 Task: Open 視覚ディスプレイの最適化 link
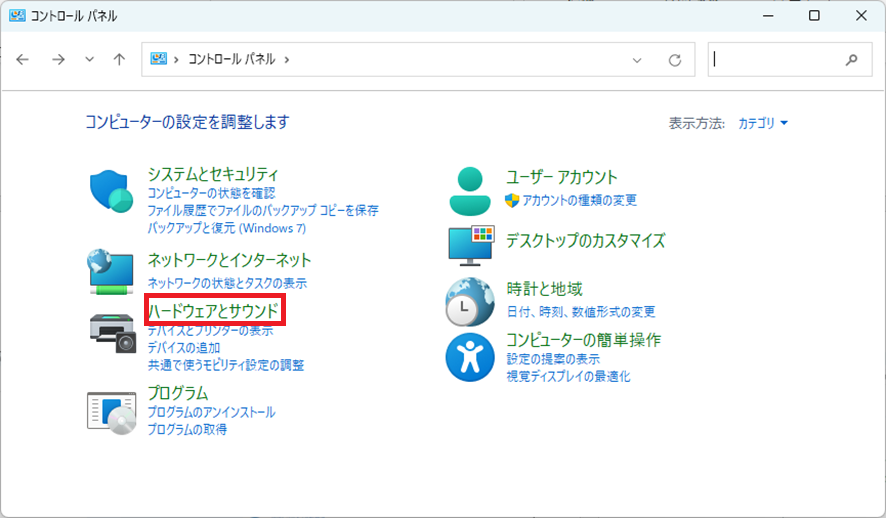(568, 377)
